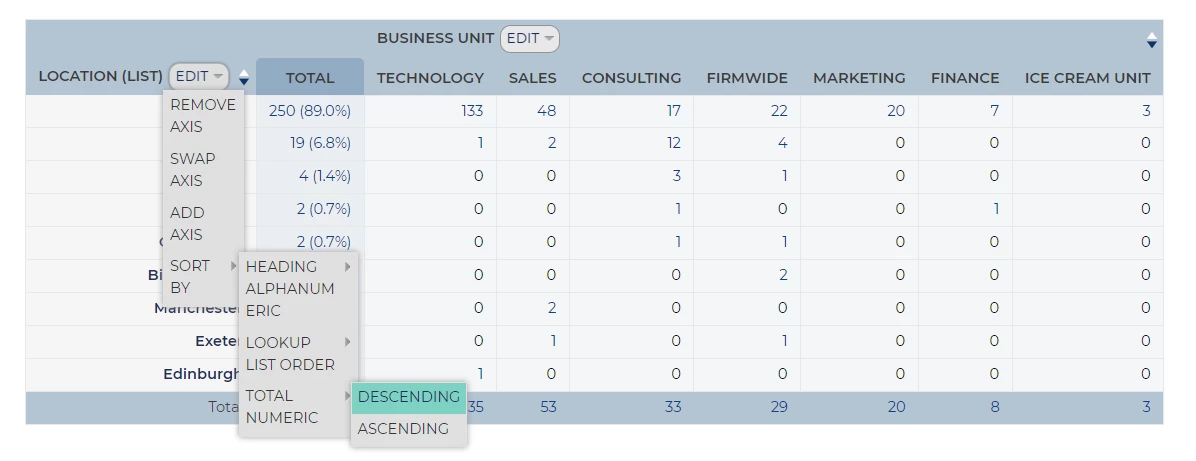Click the 19 (6.8%) total cell
The width and height of the screenshot is (1196, 461).
click(x=320, y=143)
